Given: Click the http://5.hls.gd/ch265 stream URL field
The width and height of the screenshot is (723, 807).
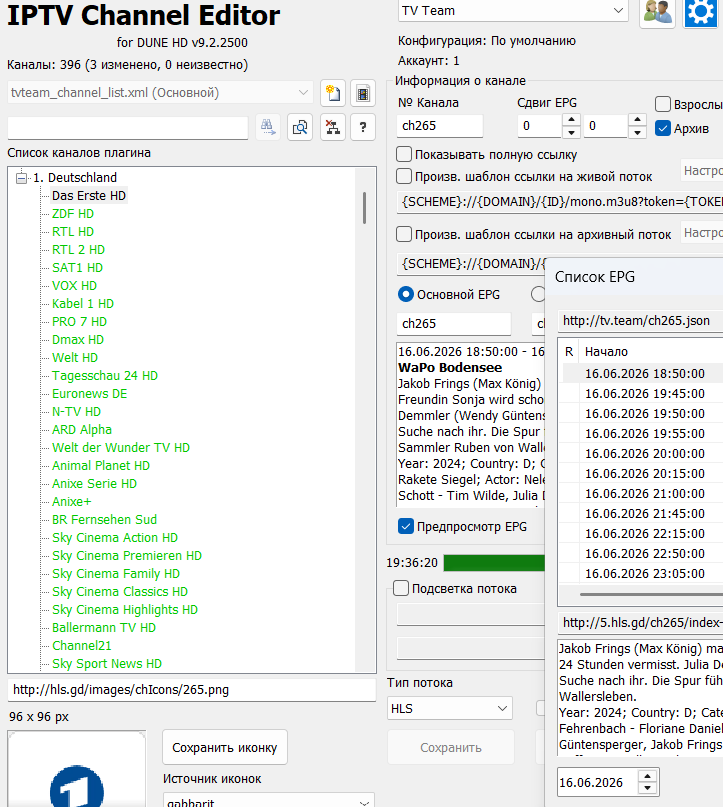Looking at the screenshot, I should click(x=640, y=623).
